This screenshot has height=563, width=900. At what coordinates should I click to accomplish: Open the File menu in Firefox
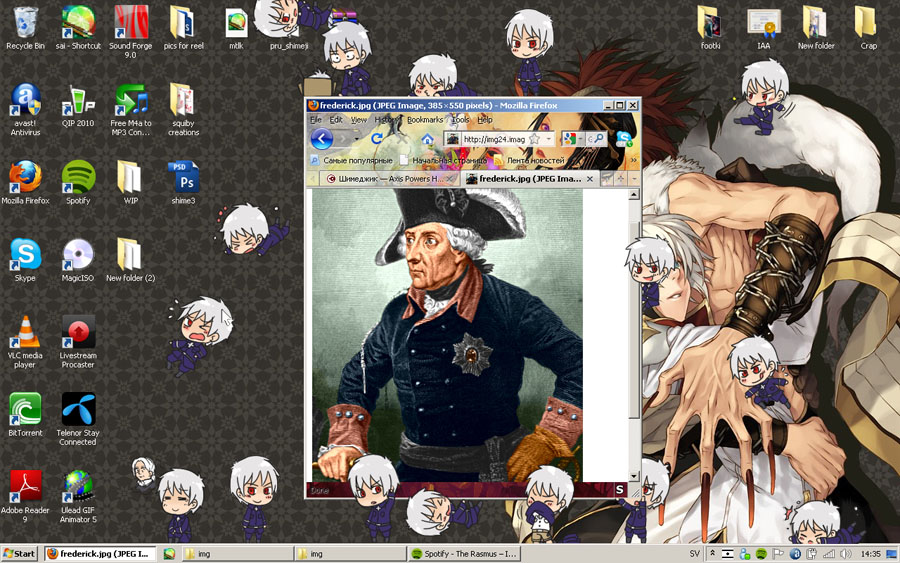(x=316, y=119)
